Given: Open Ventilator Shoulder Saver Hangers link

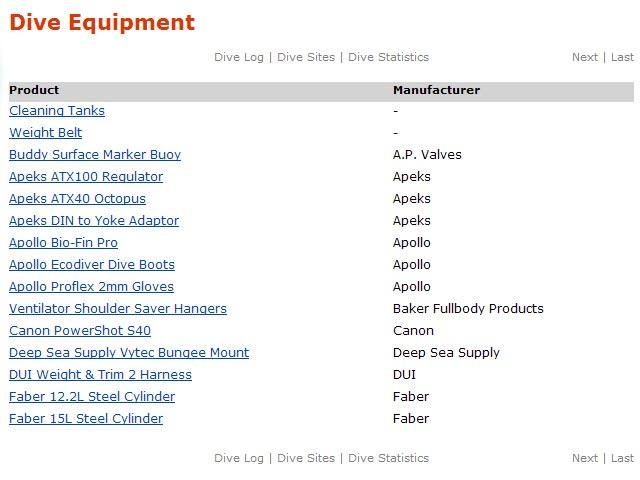Looking at the screenshot, I should (118, 309).
